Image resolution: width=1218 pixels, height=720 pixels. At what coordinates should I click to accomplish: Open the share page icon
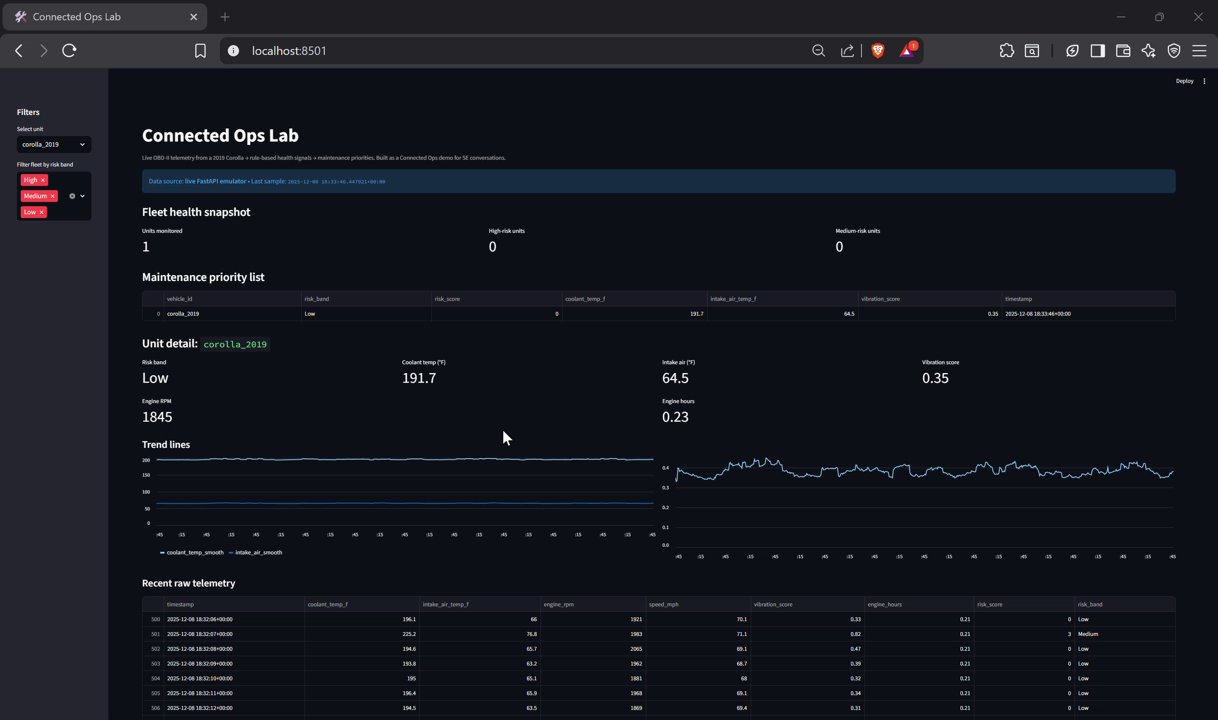pos(847,51)
